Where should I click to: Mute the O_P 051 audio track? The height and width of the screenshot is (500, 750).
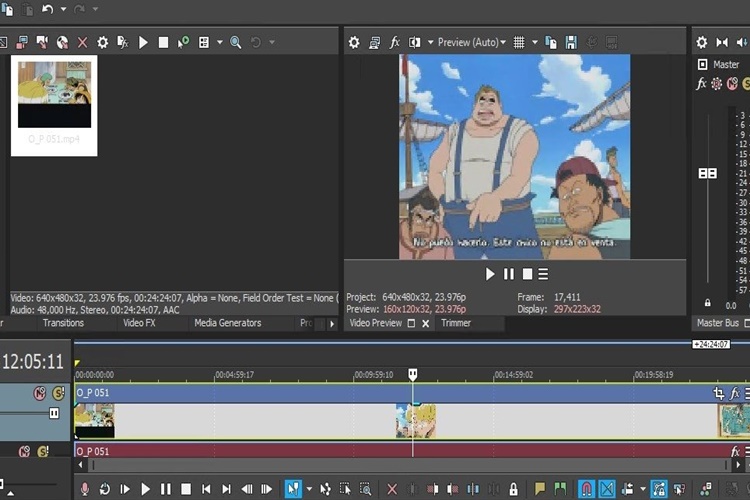[x=24, y=451]
